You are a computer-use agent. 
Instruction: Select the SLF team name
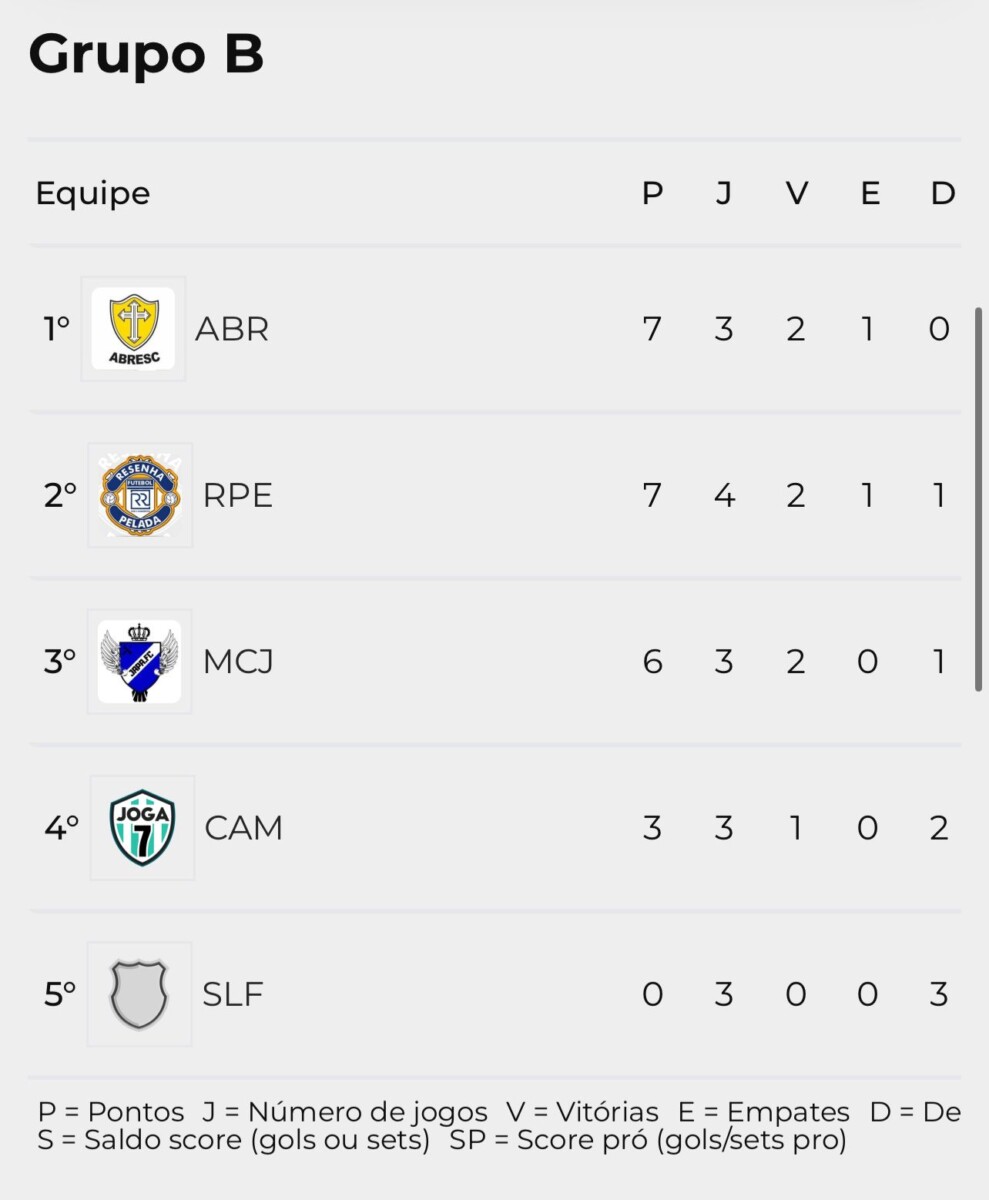(x=233, y=994)
